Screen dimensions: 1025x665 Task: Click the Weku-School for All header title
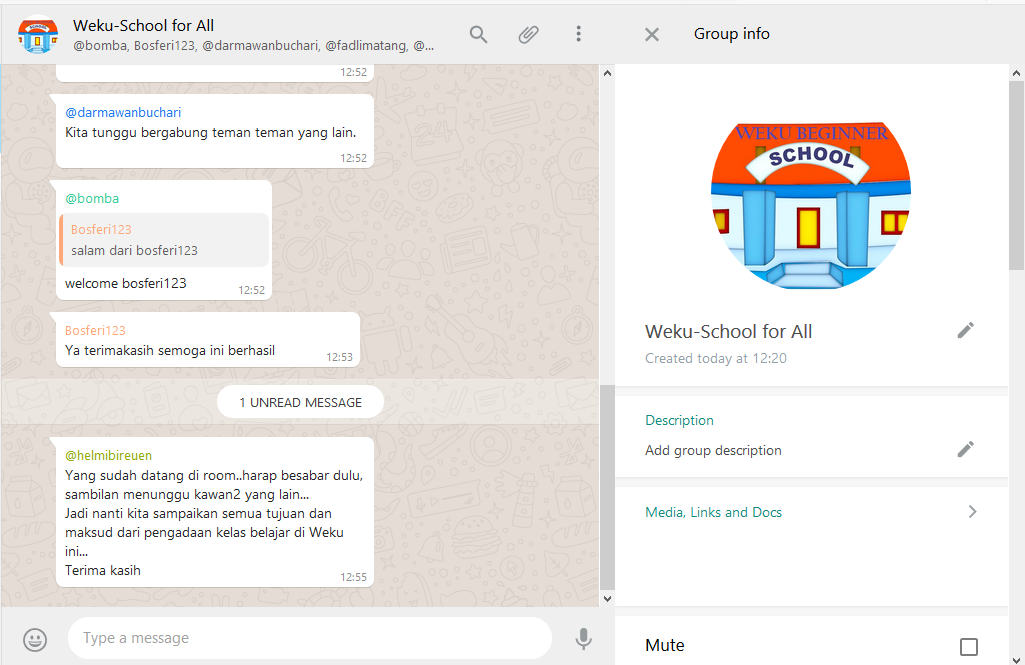tap(143, 26)
